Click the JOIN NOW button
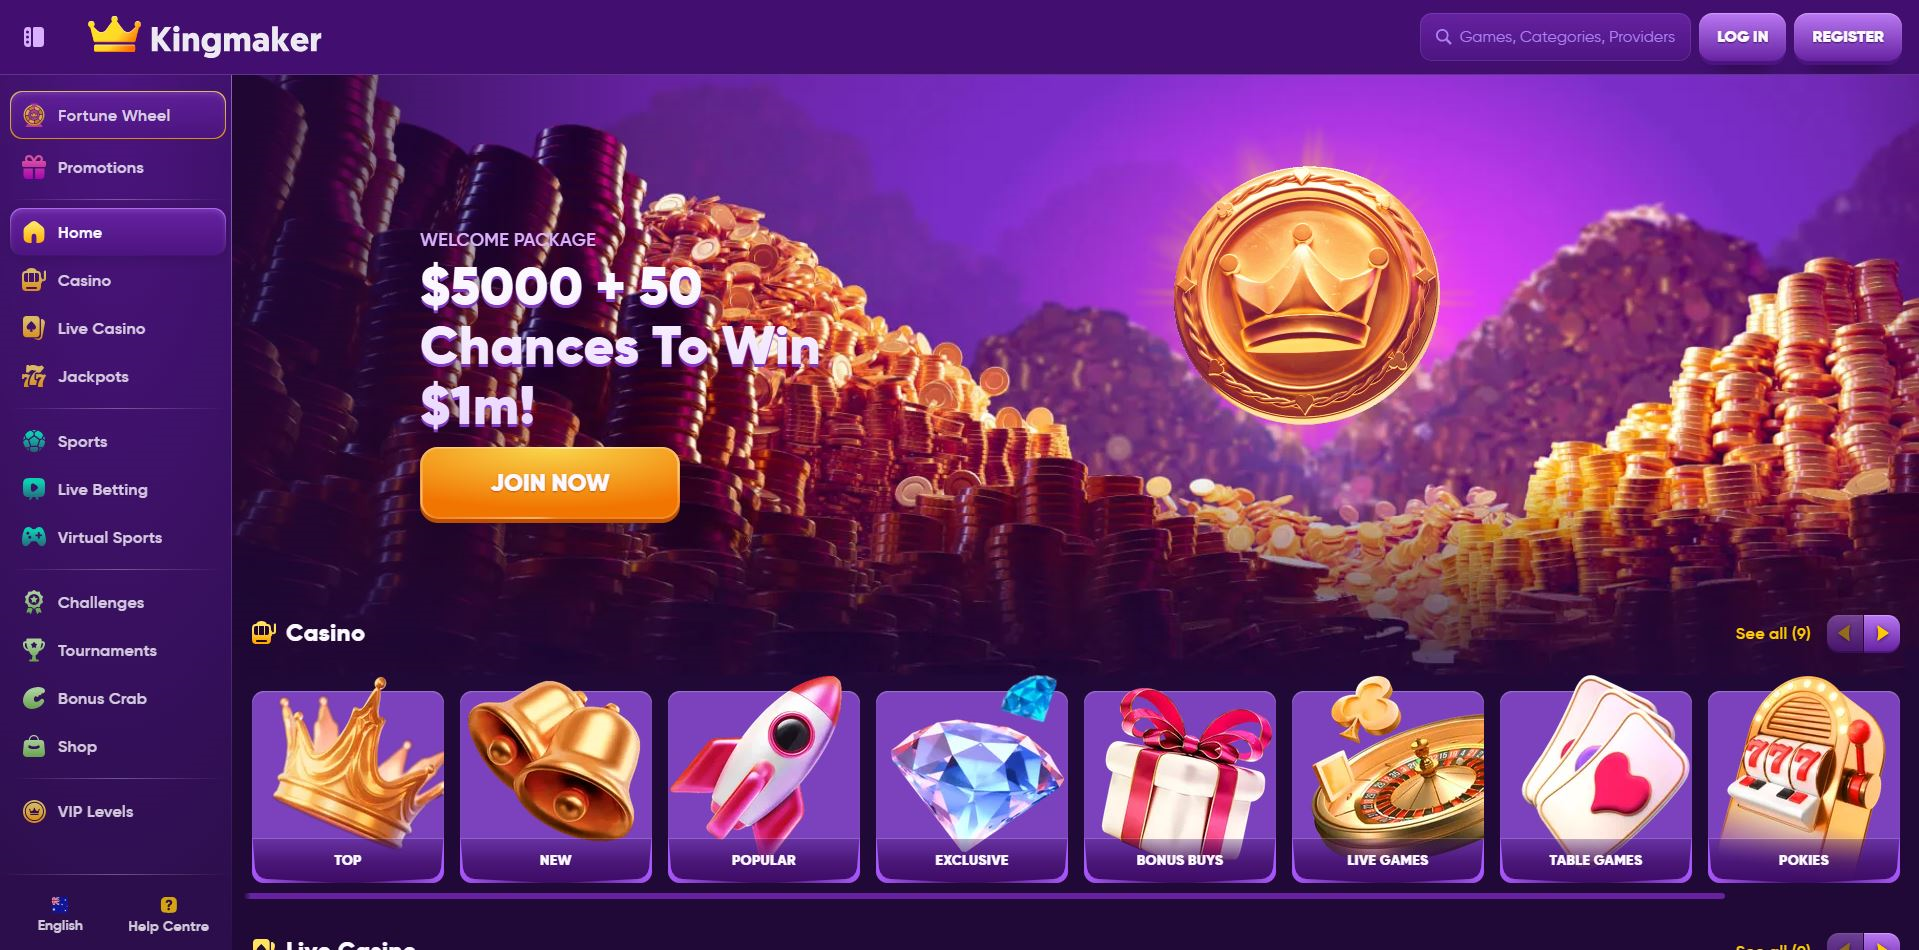This screenshot has height=950, width=1919. tap(550, 483)
